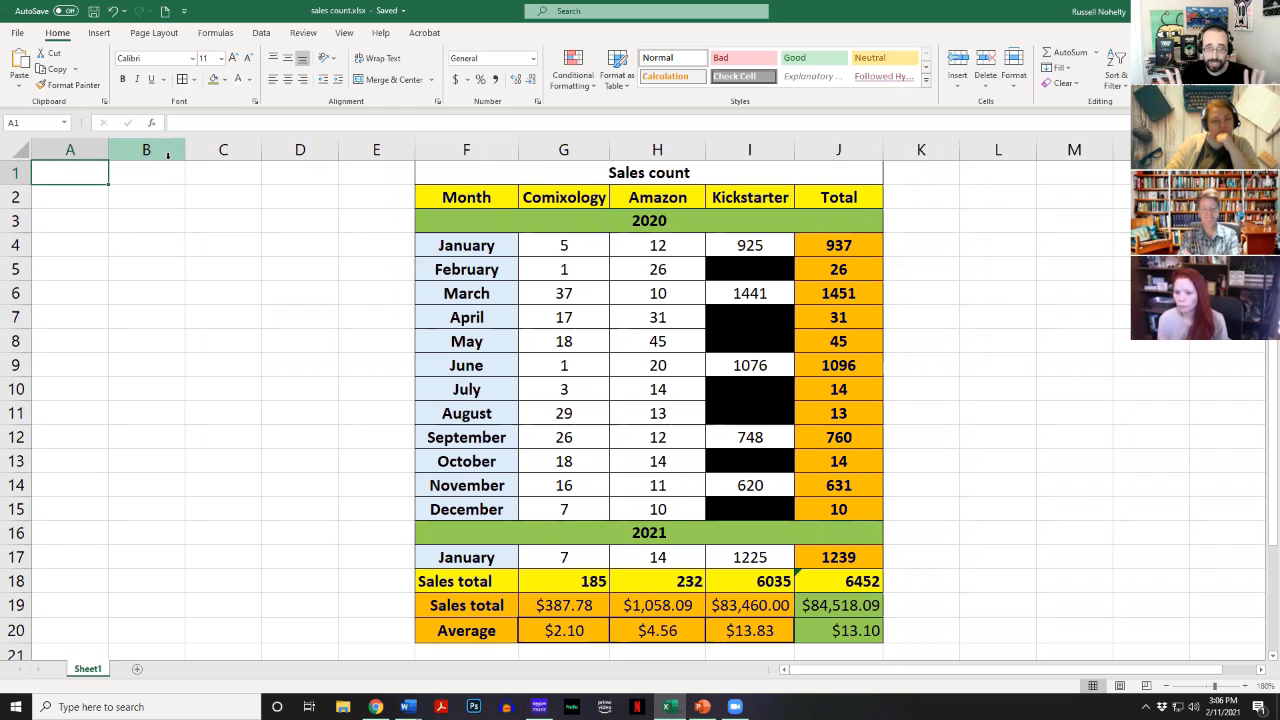Expand Merge & Center dropdown arrow
This screenshot has height=720, width=1280.
tap(431, 79)
